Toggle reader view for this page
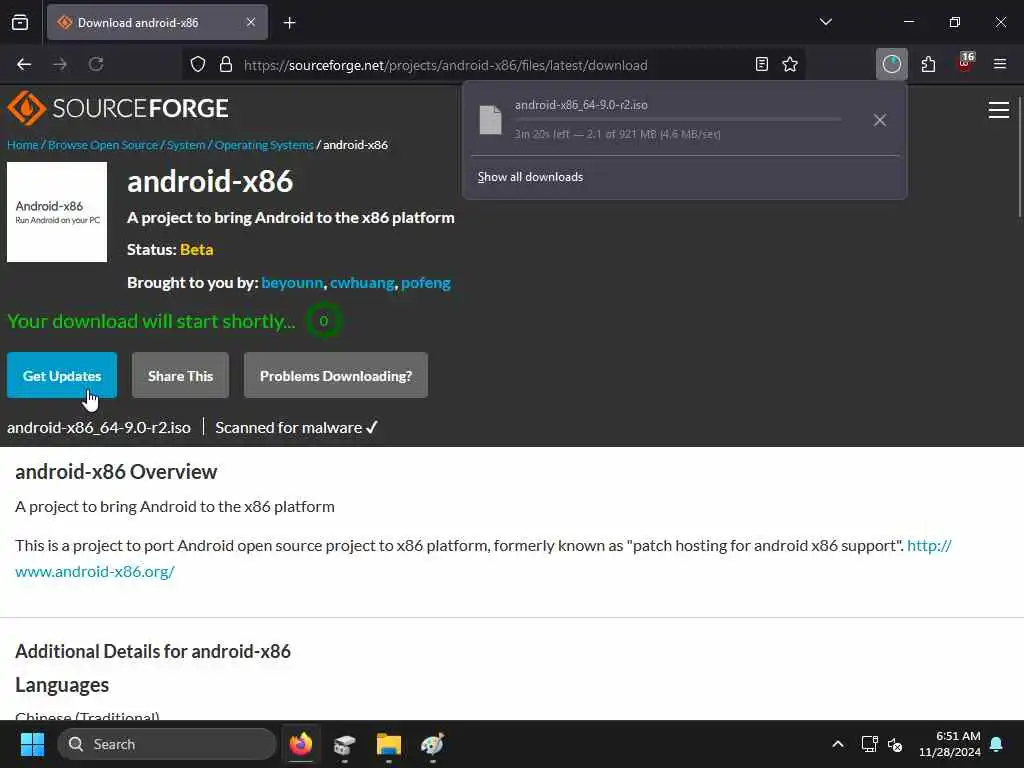1024x768 pixels. pos(761,65)
